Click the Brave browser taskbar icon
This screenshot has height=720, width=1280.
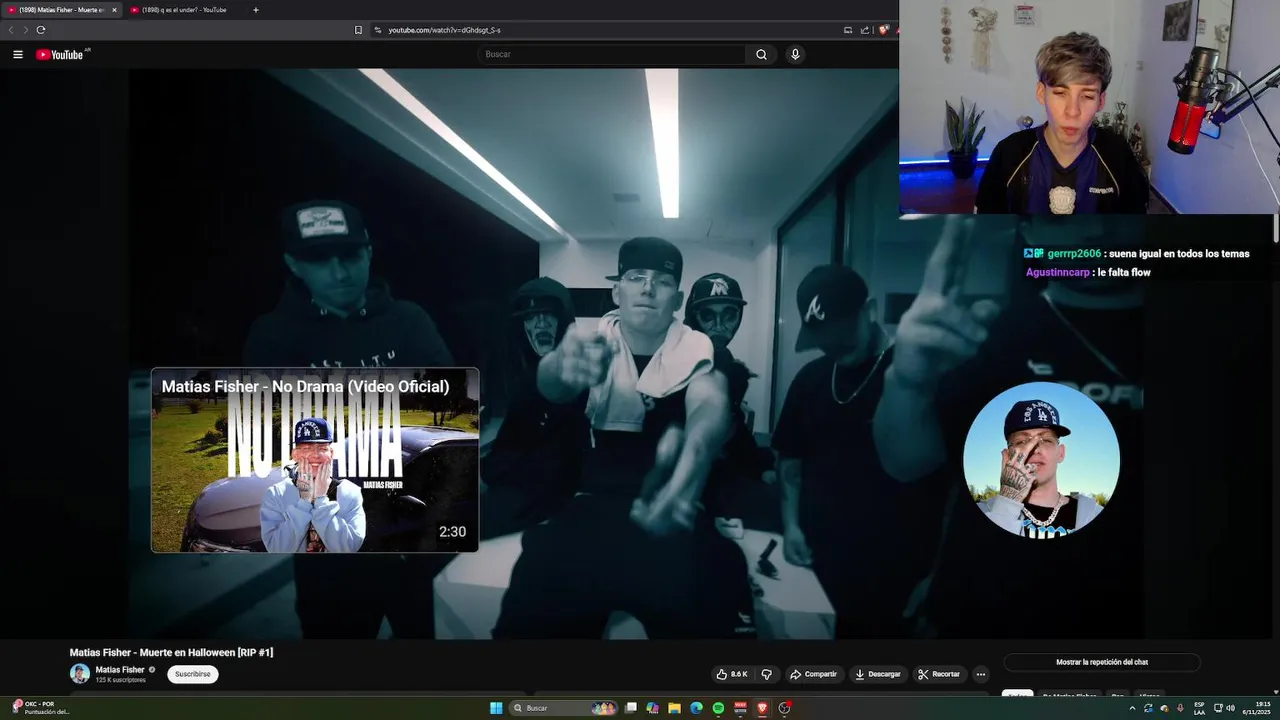pos(763,708)
